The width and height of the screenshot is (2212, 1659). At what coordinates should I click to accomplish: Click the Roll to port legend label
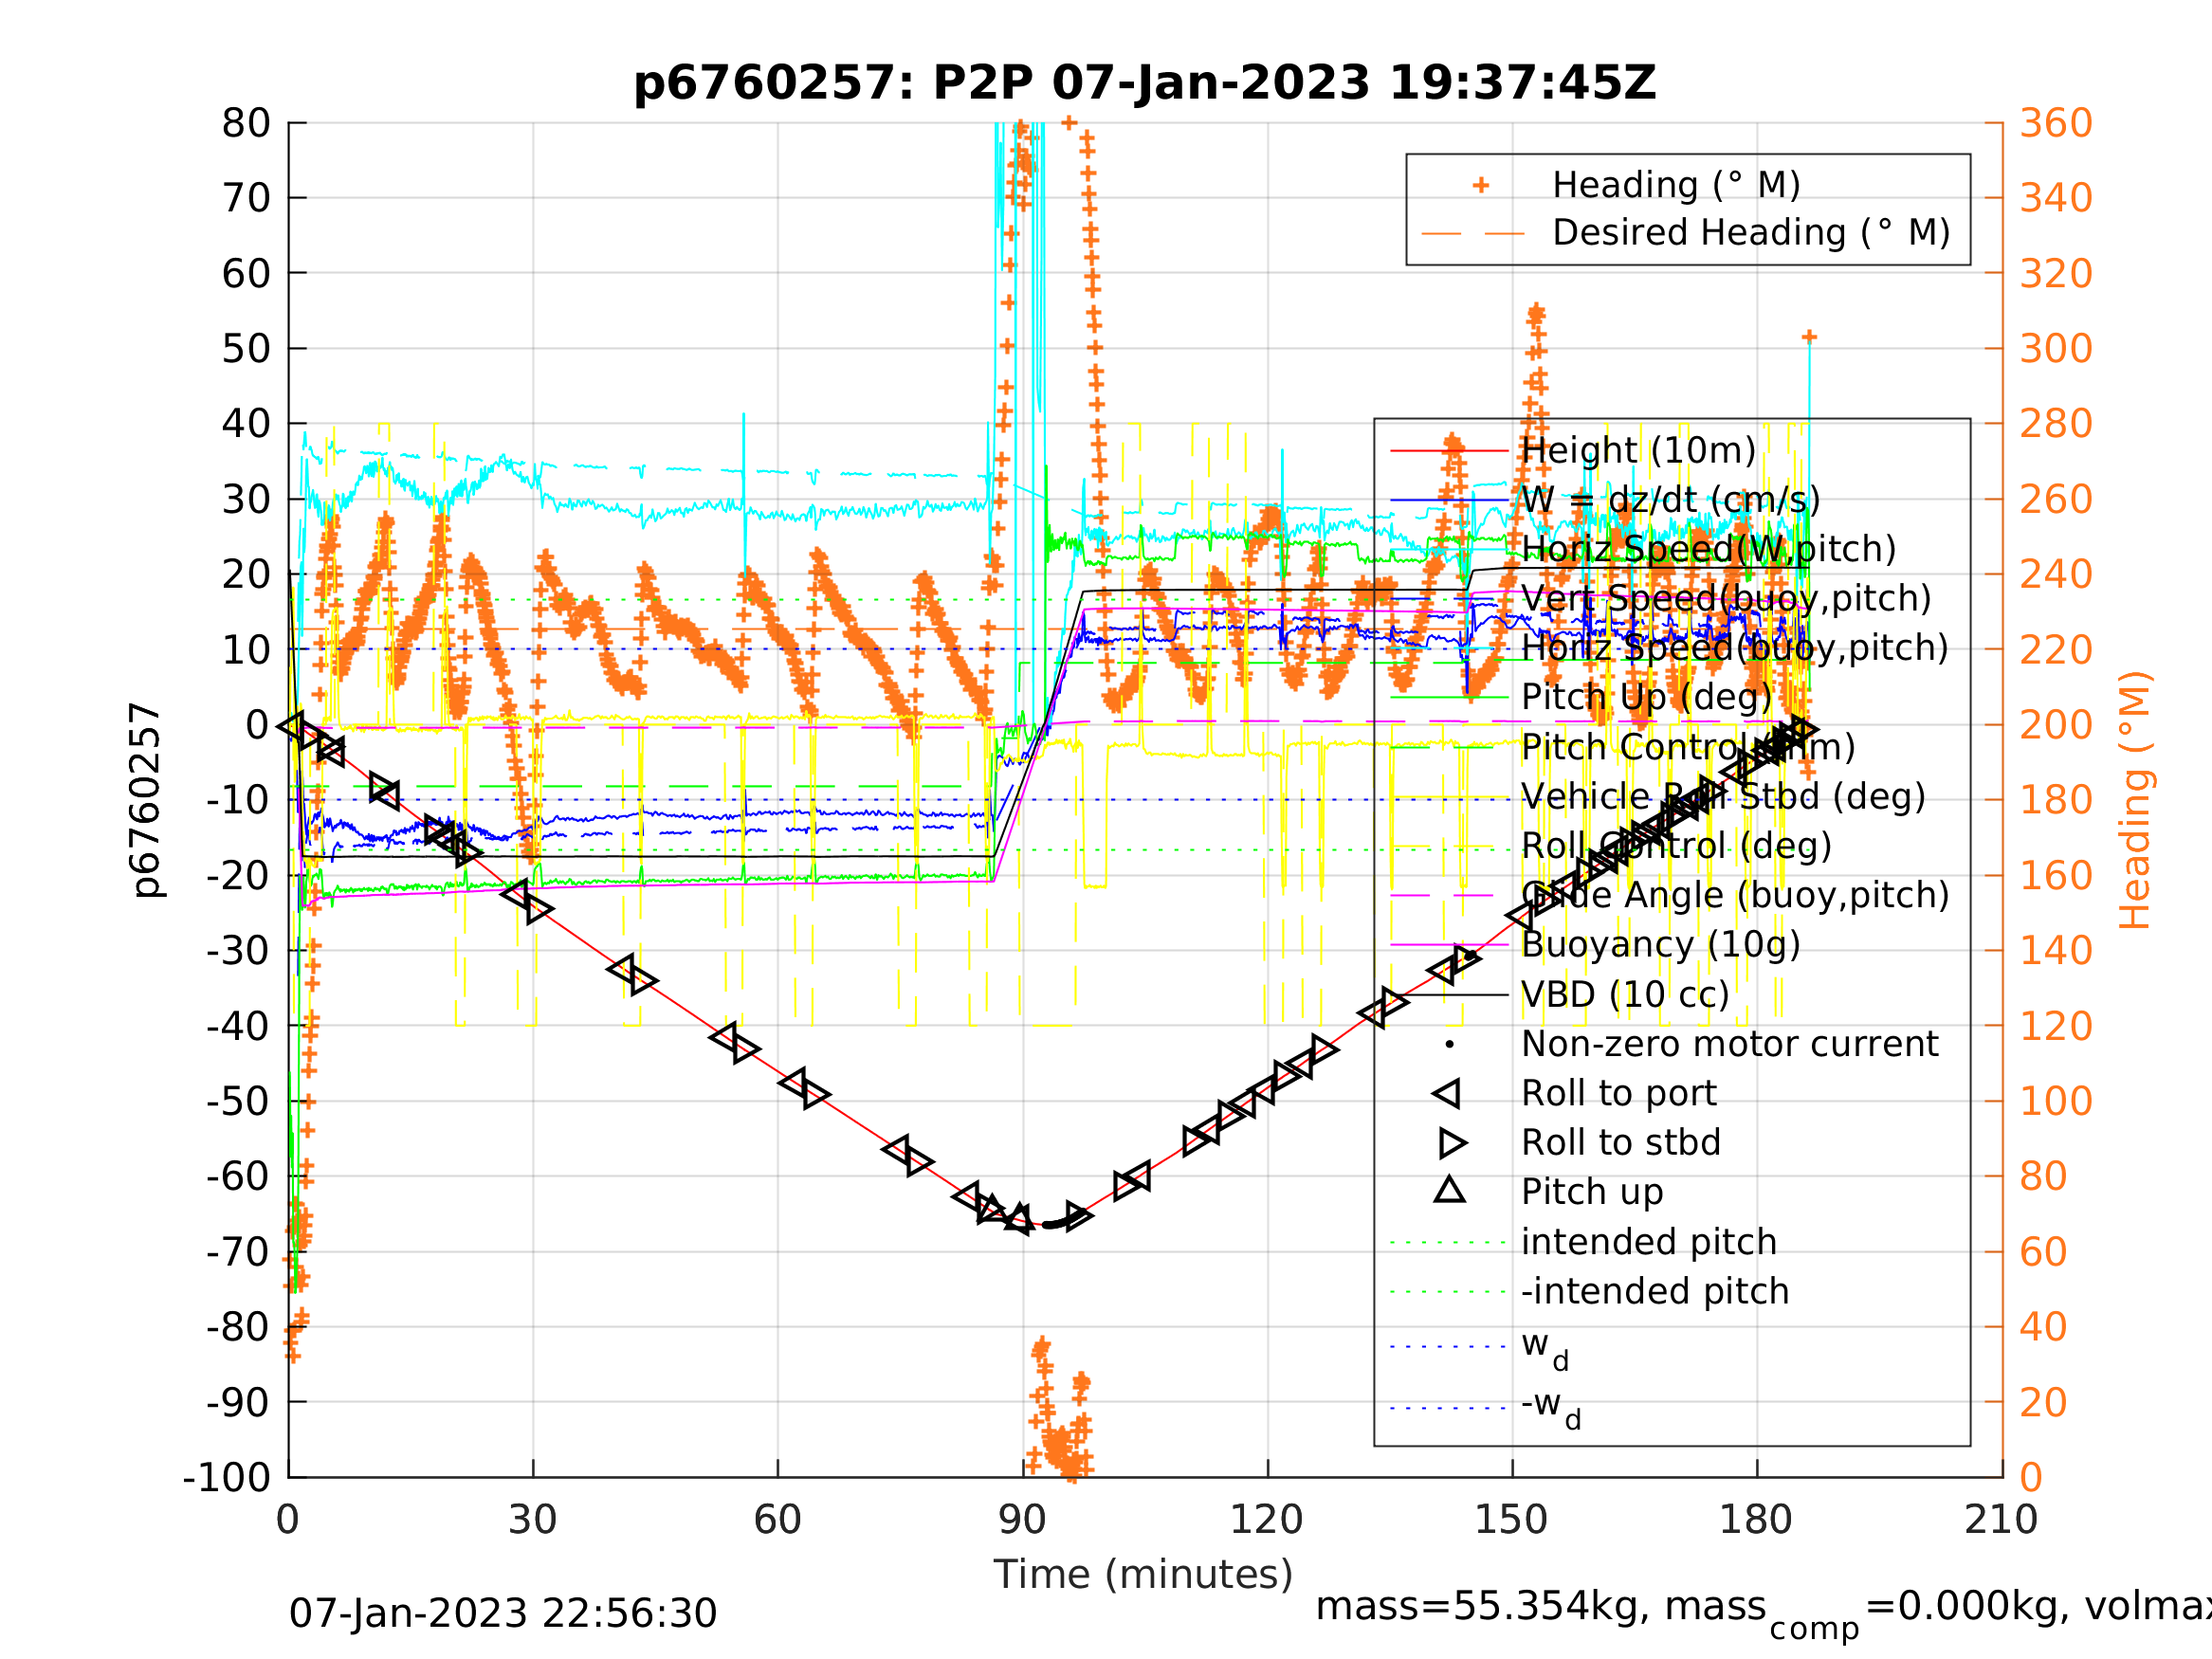1618,1093
